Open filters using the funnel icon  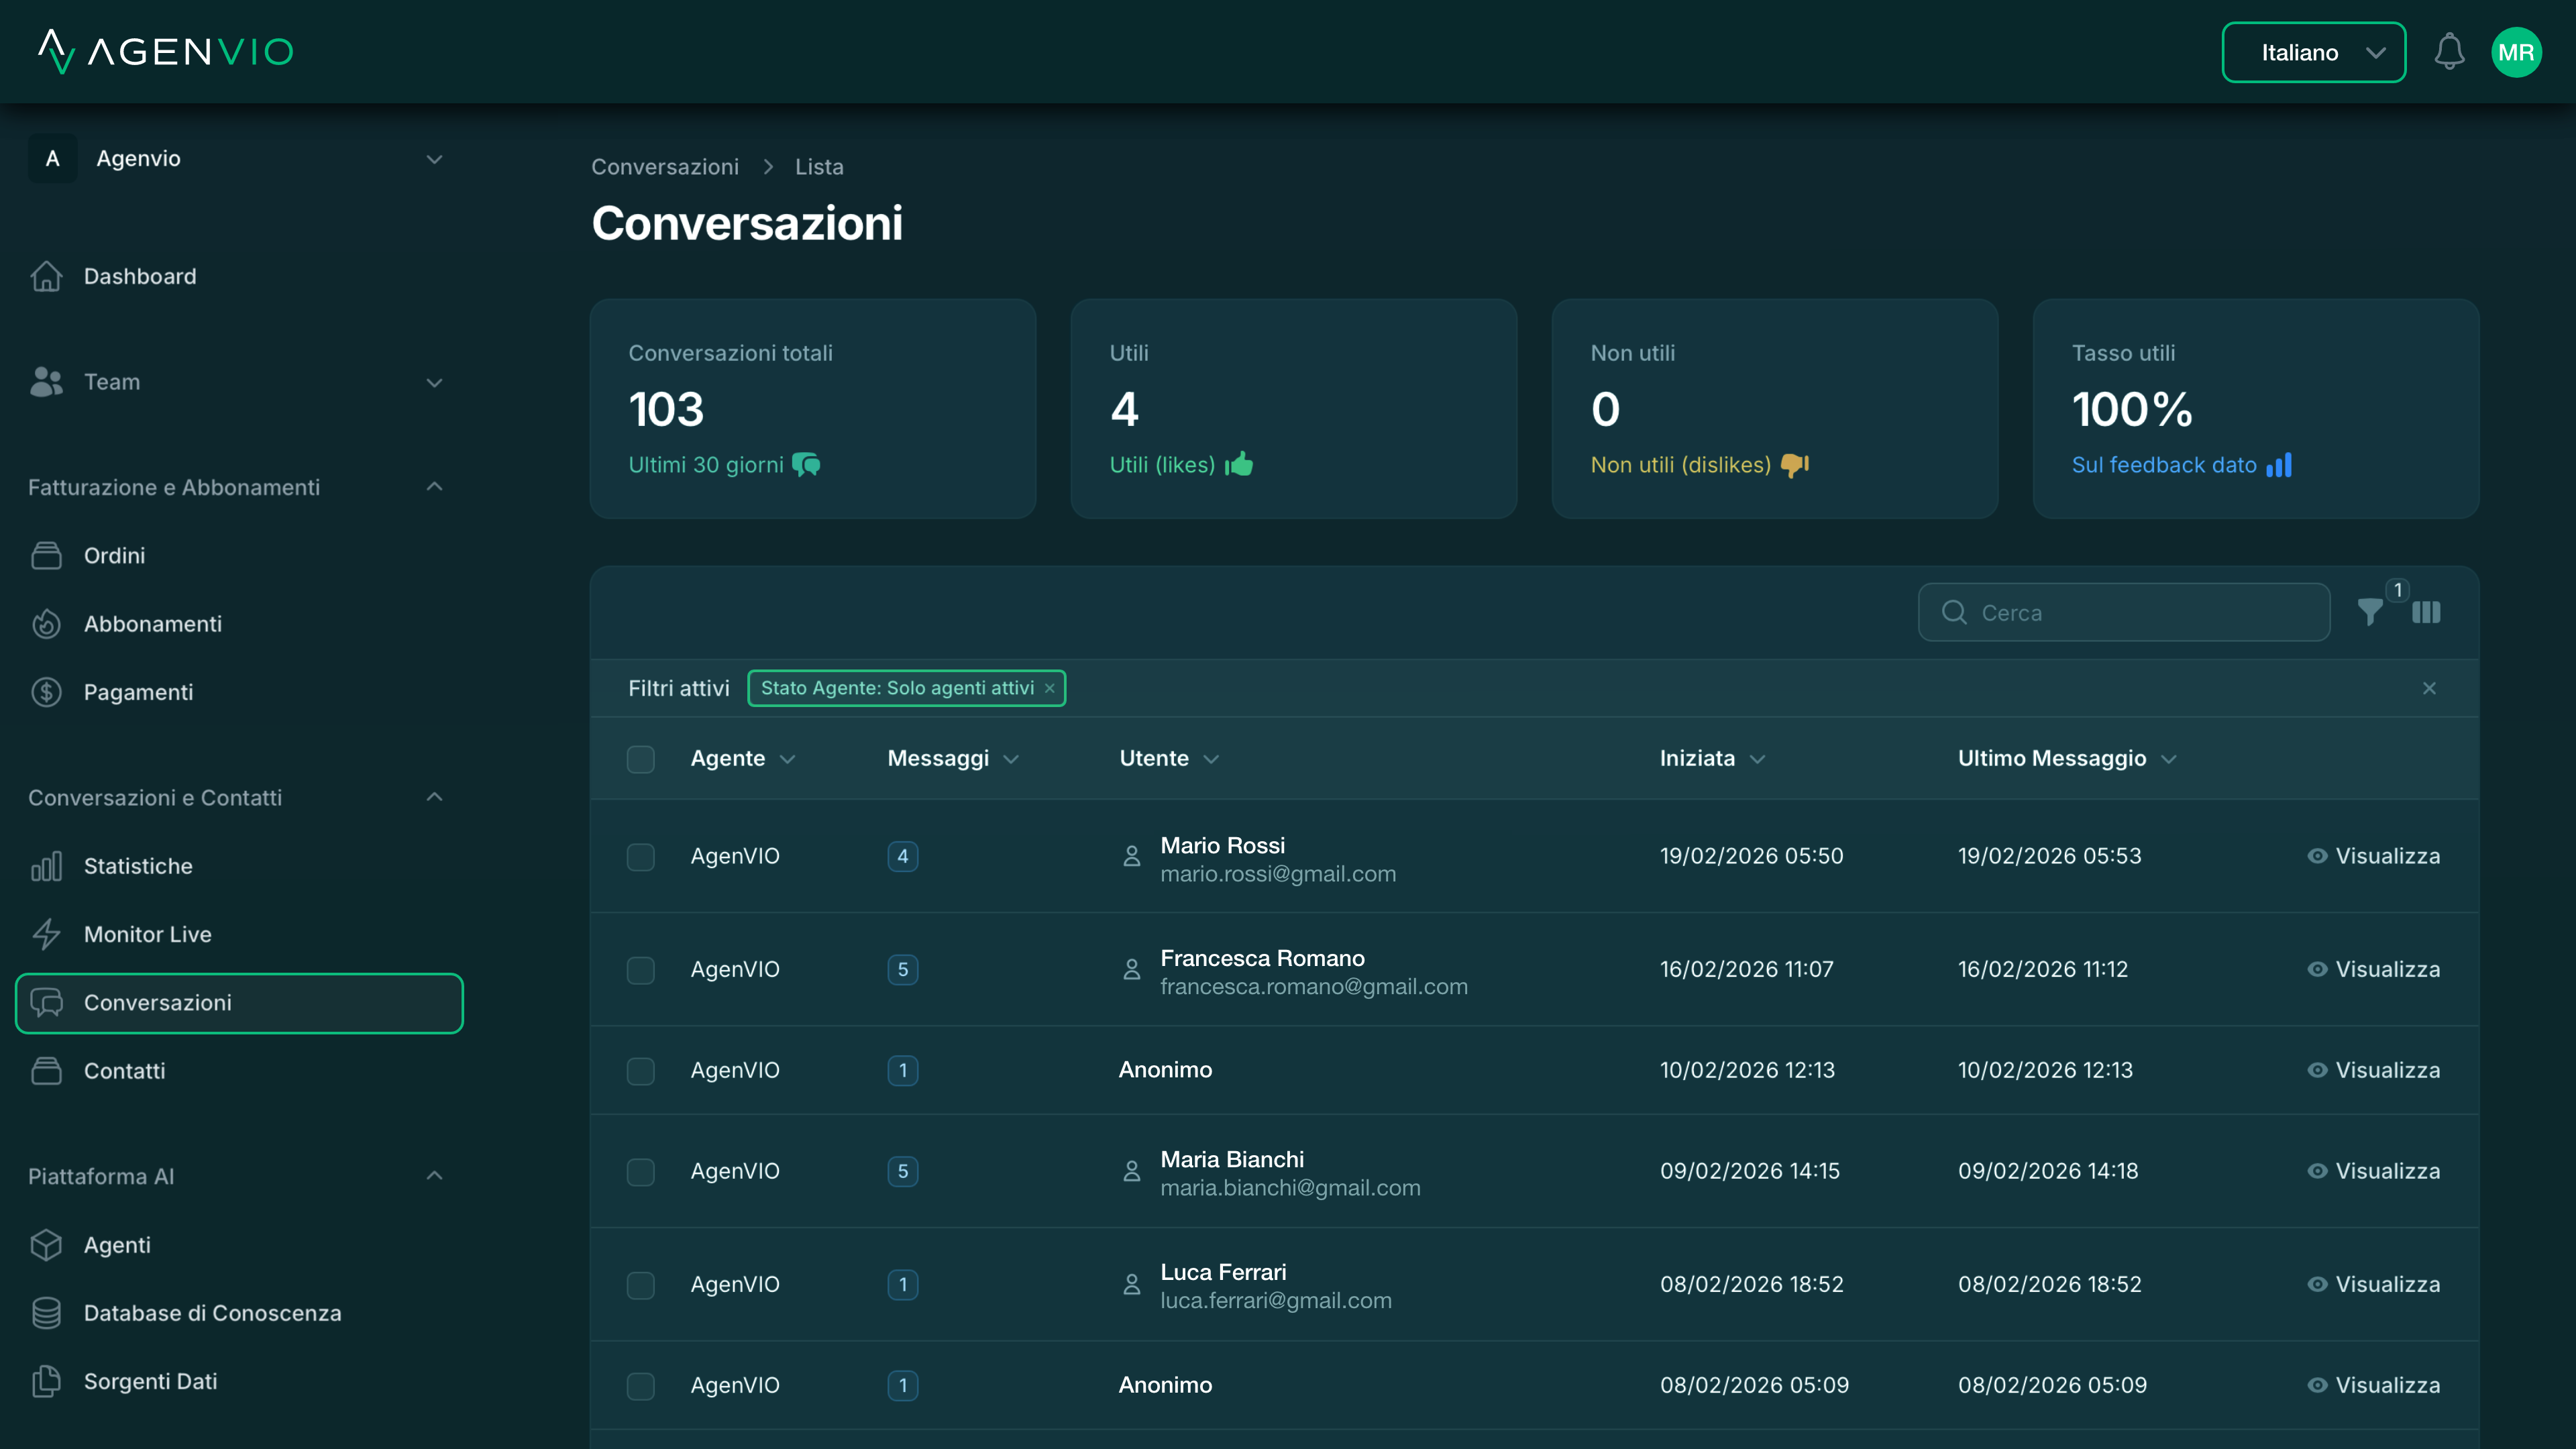pyautogui.click(x=2370, y=612)
